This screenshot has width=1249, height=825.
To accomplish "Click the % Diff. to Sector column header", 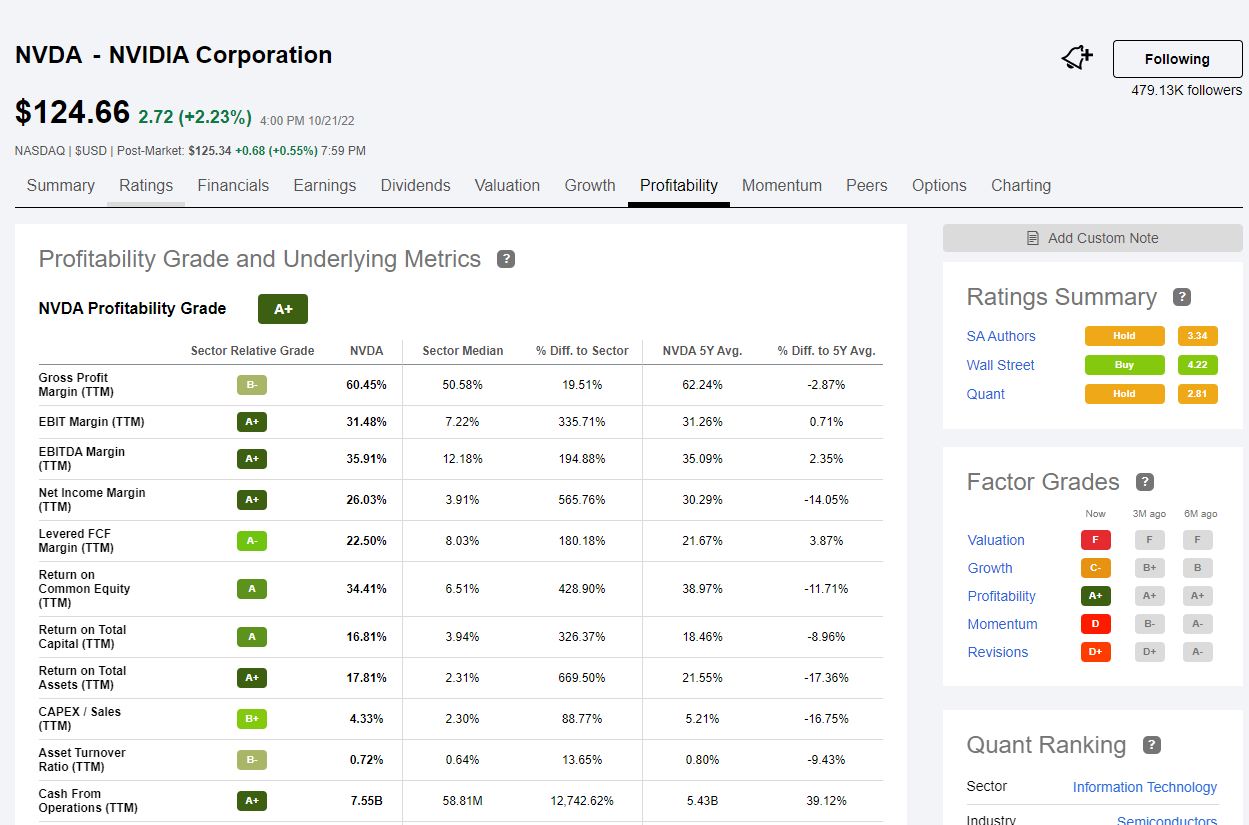I will pos(582,351).
